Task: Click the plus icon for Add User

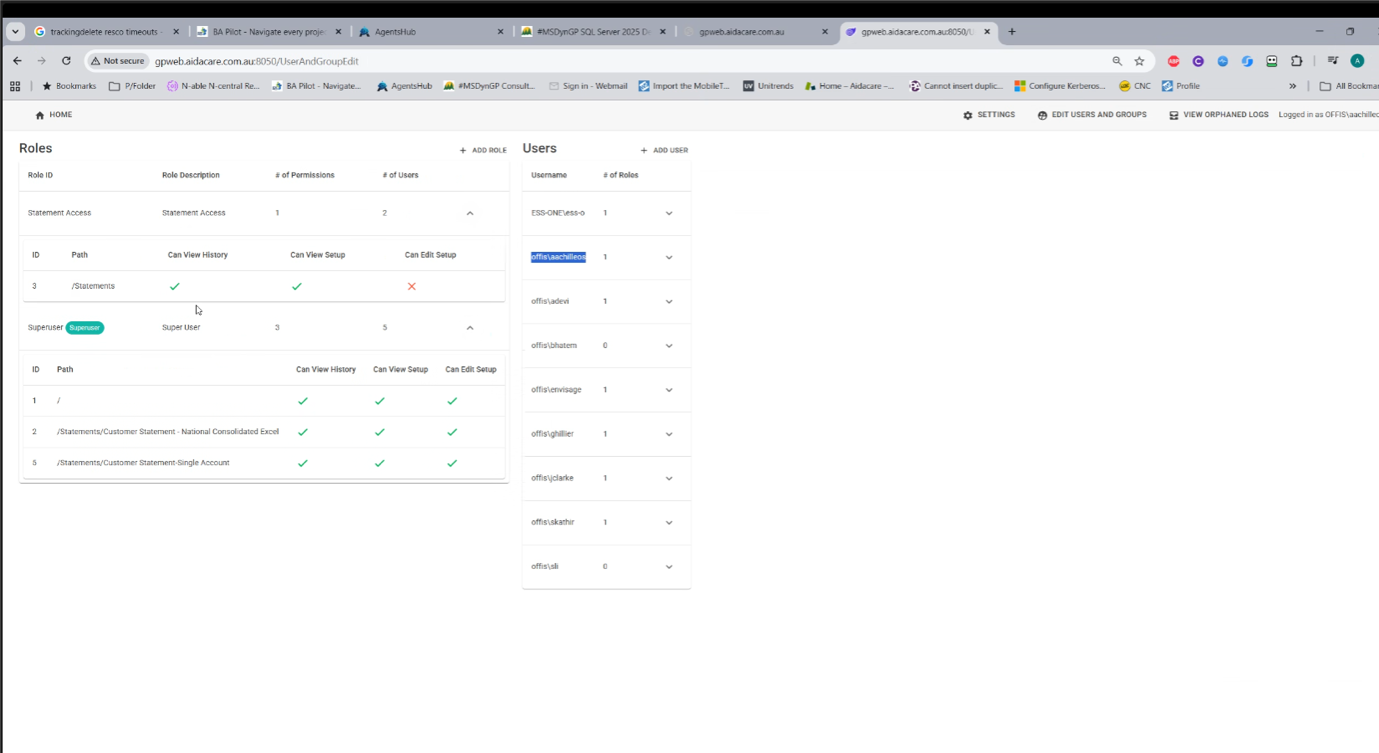Action: pos(644,150)
